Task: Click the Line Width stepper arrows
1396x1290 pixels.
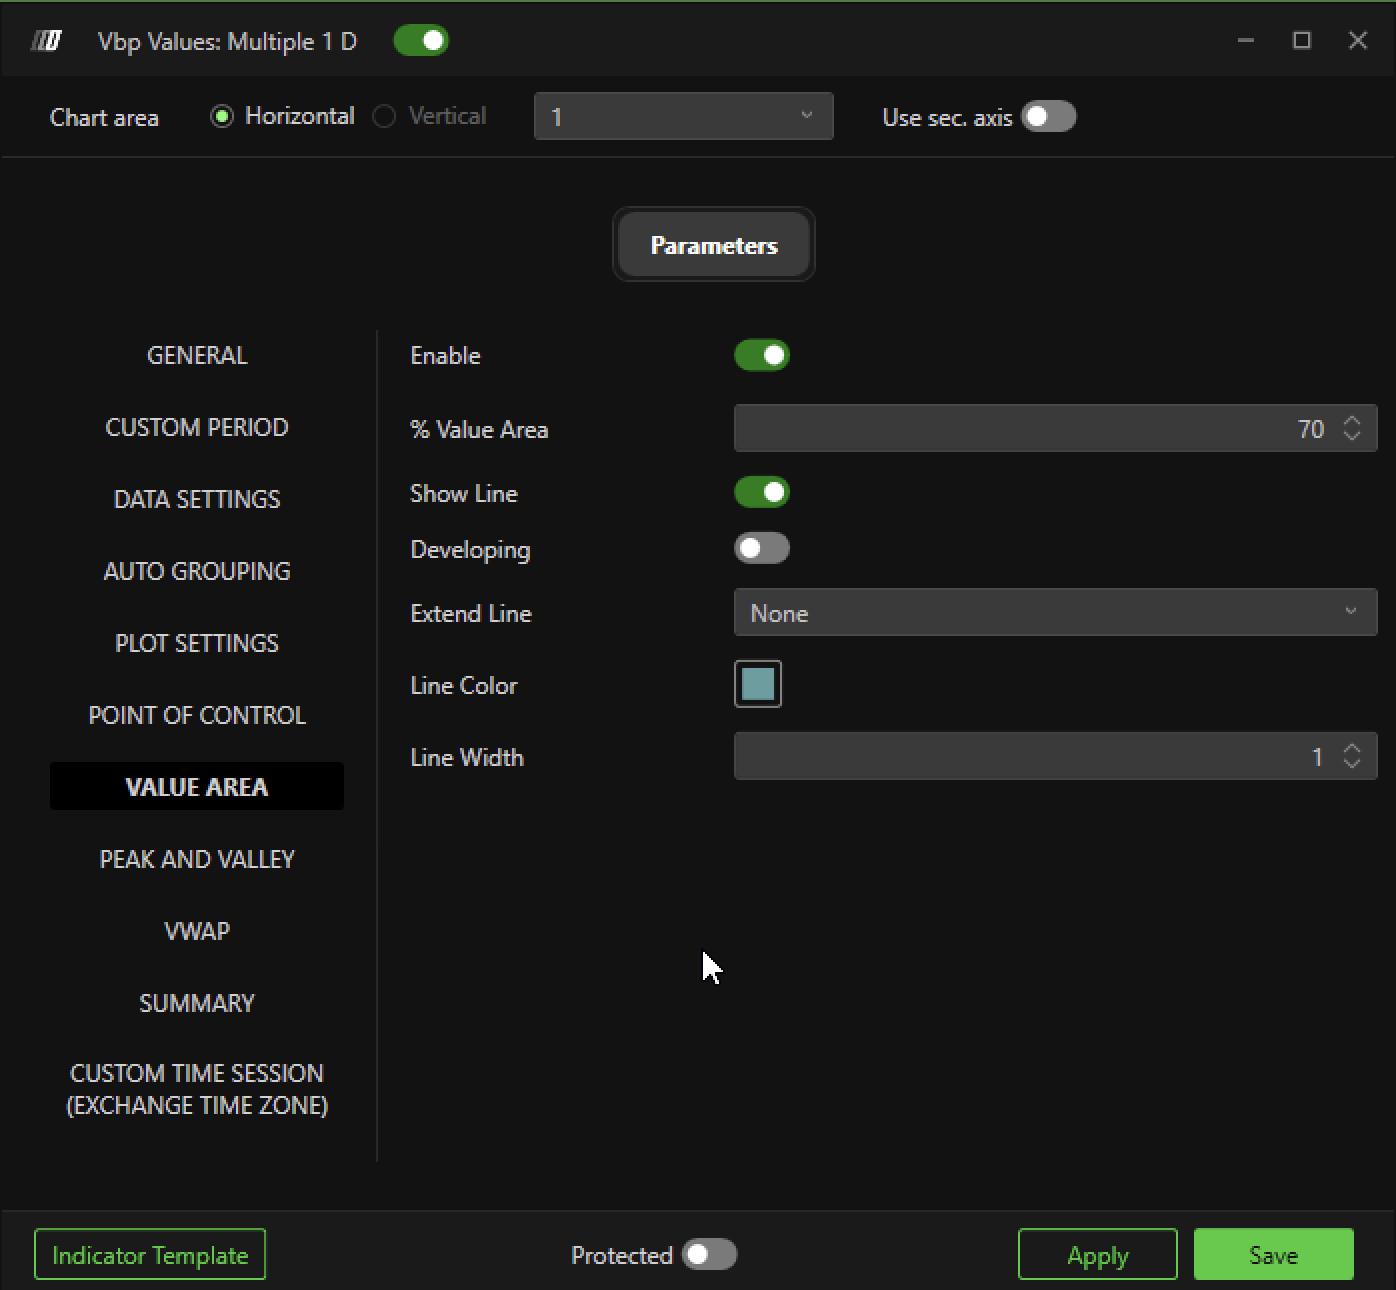Action: point(1352,757)
